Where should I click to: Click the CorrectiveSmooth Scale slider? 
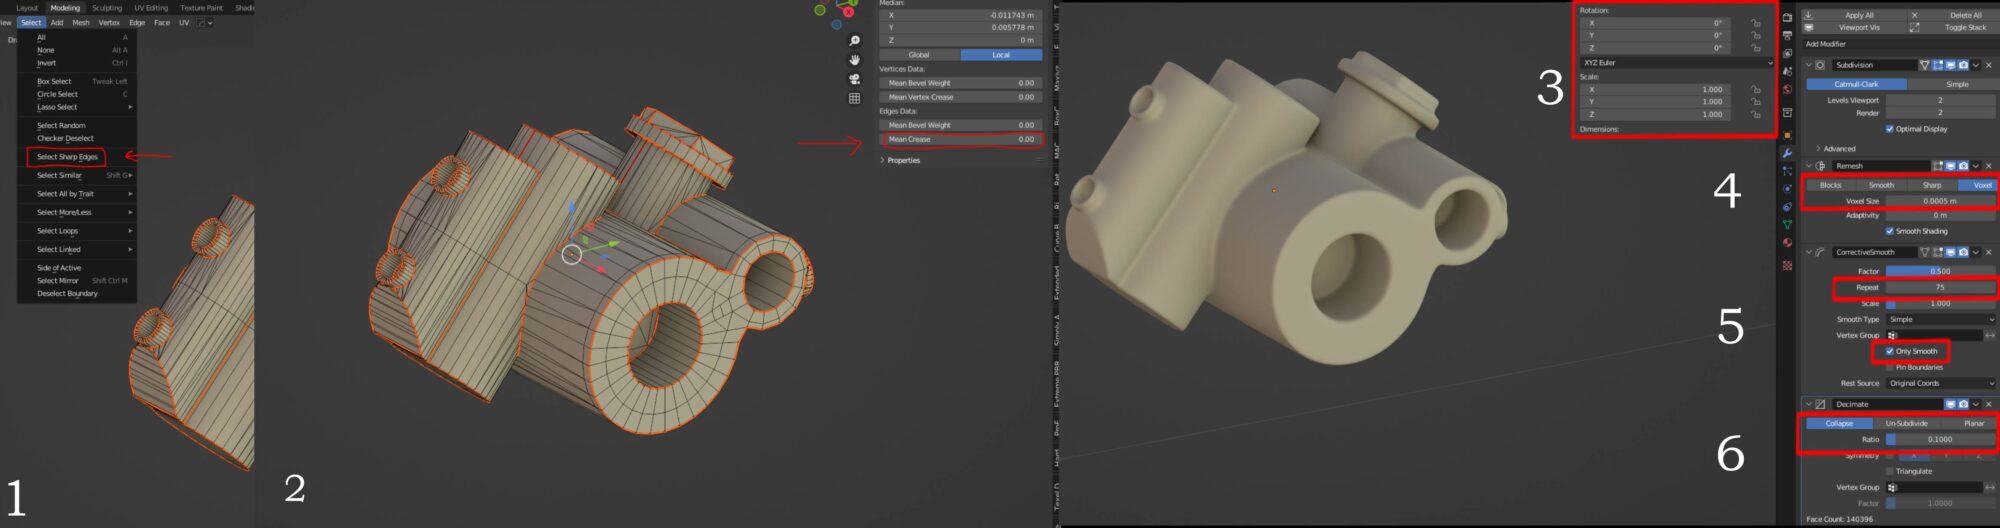(x=1940, y=303)
